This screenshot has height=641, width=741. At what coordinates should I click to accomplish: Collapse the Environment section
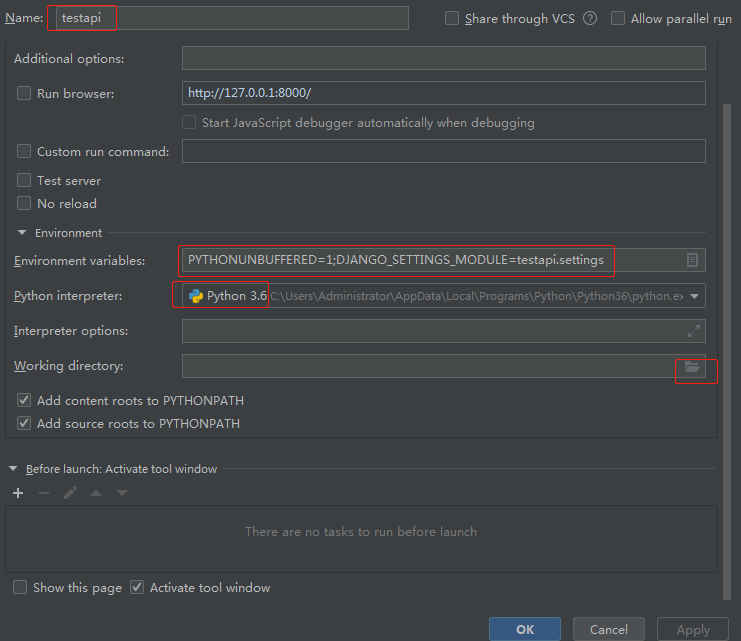[22, 233]
